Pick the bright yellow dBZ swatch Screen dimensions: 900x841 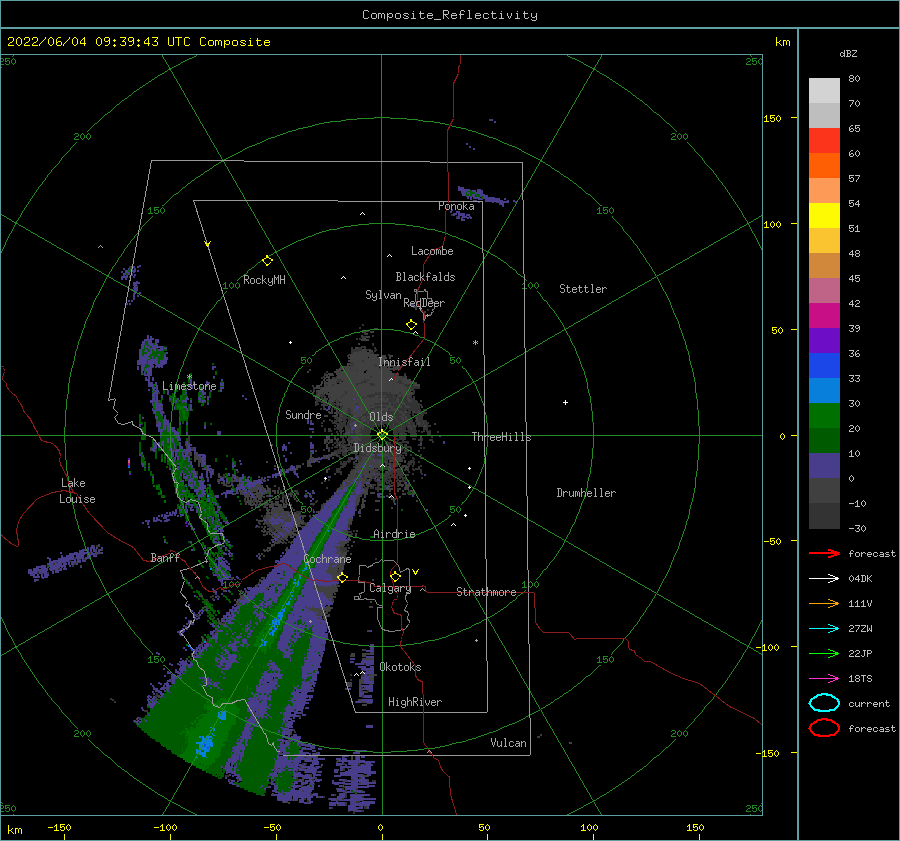(824, 215)
